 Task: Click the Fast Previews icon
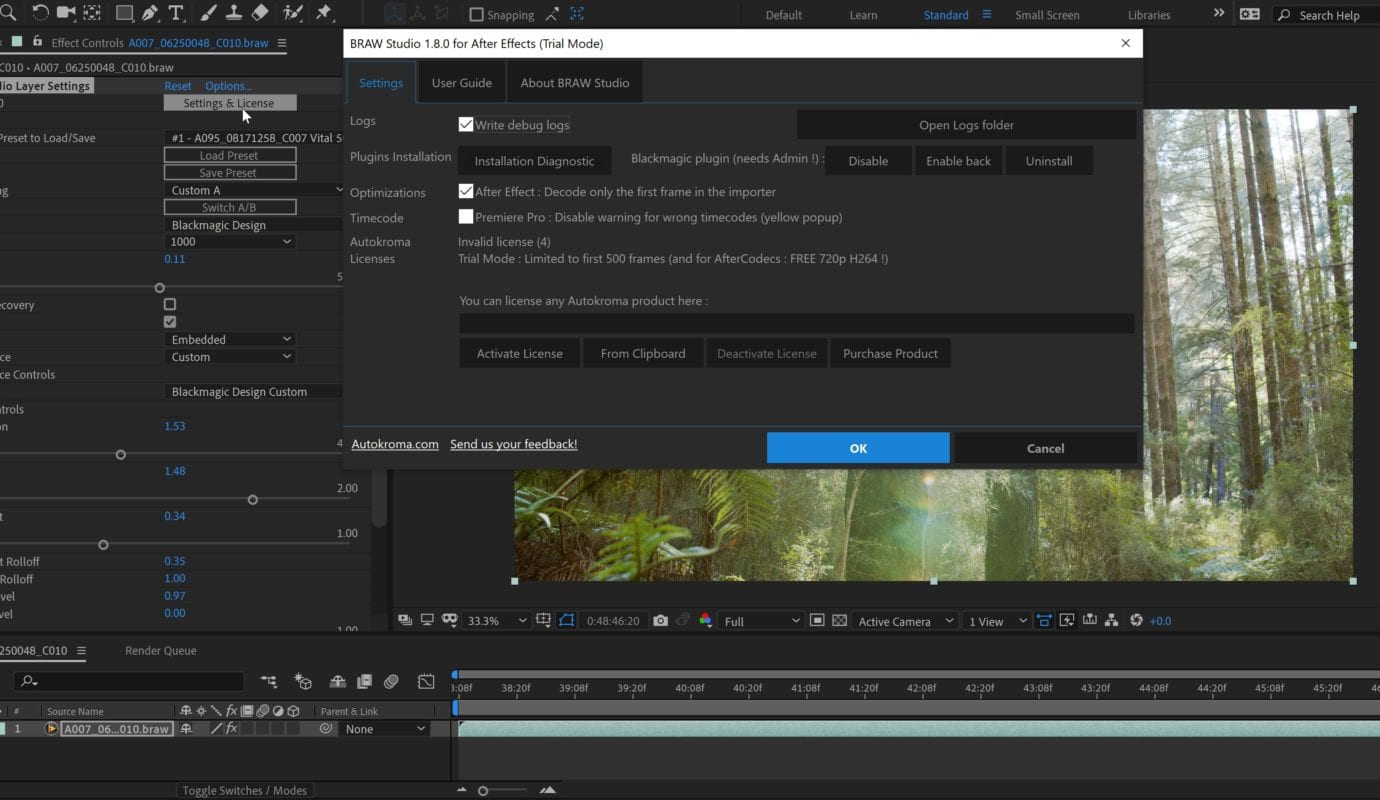click(x=1066, y=621)
